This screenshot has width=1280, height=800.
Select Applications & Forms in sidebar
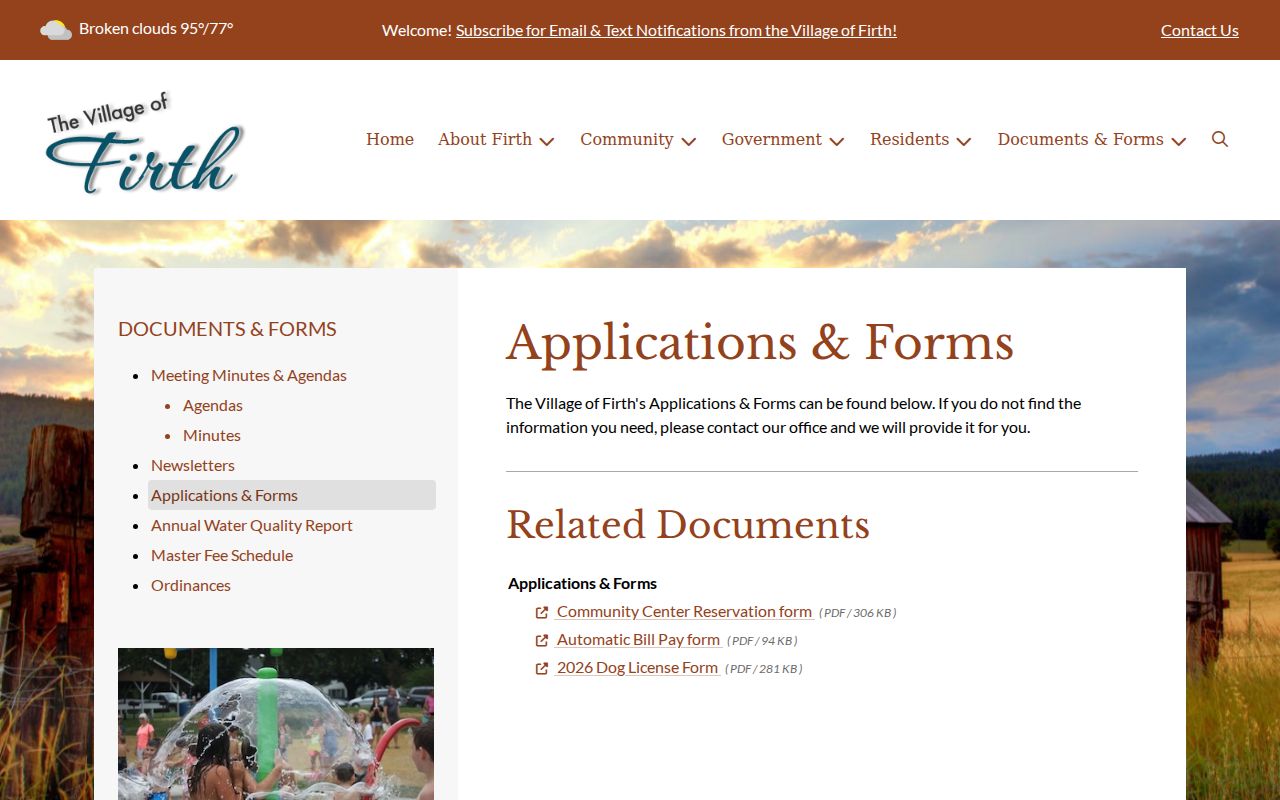click(x=292, y=495)
